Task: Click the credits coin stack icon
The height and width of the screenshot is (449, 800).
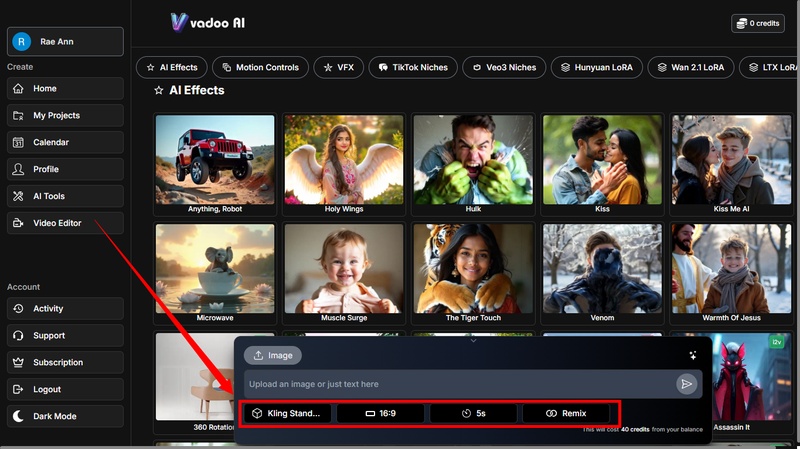Action: (742, 23)
